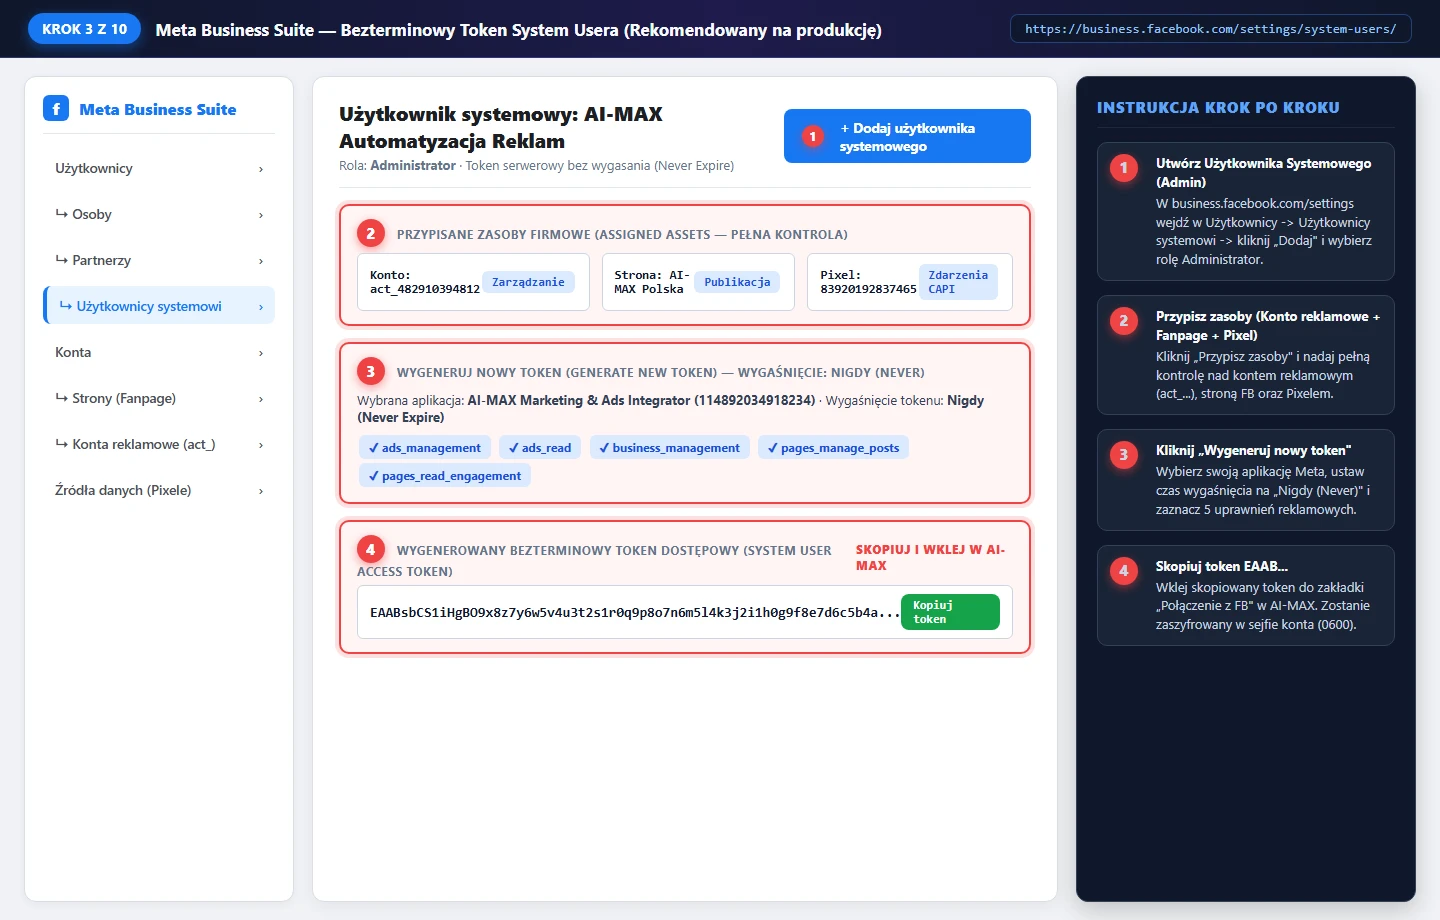The image size is (1440, 920).
Task: Click the Rola: Administrator text
Action: tap(397, 165)
